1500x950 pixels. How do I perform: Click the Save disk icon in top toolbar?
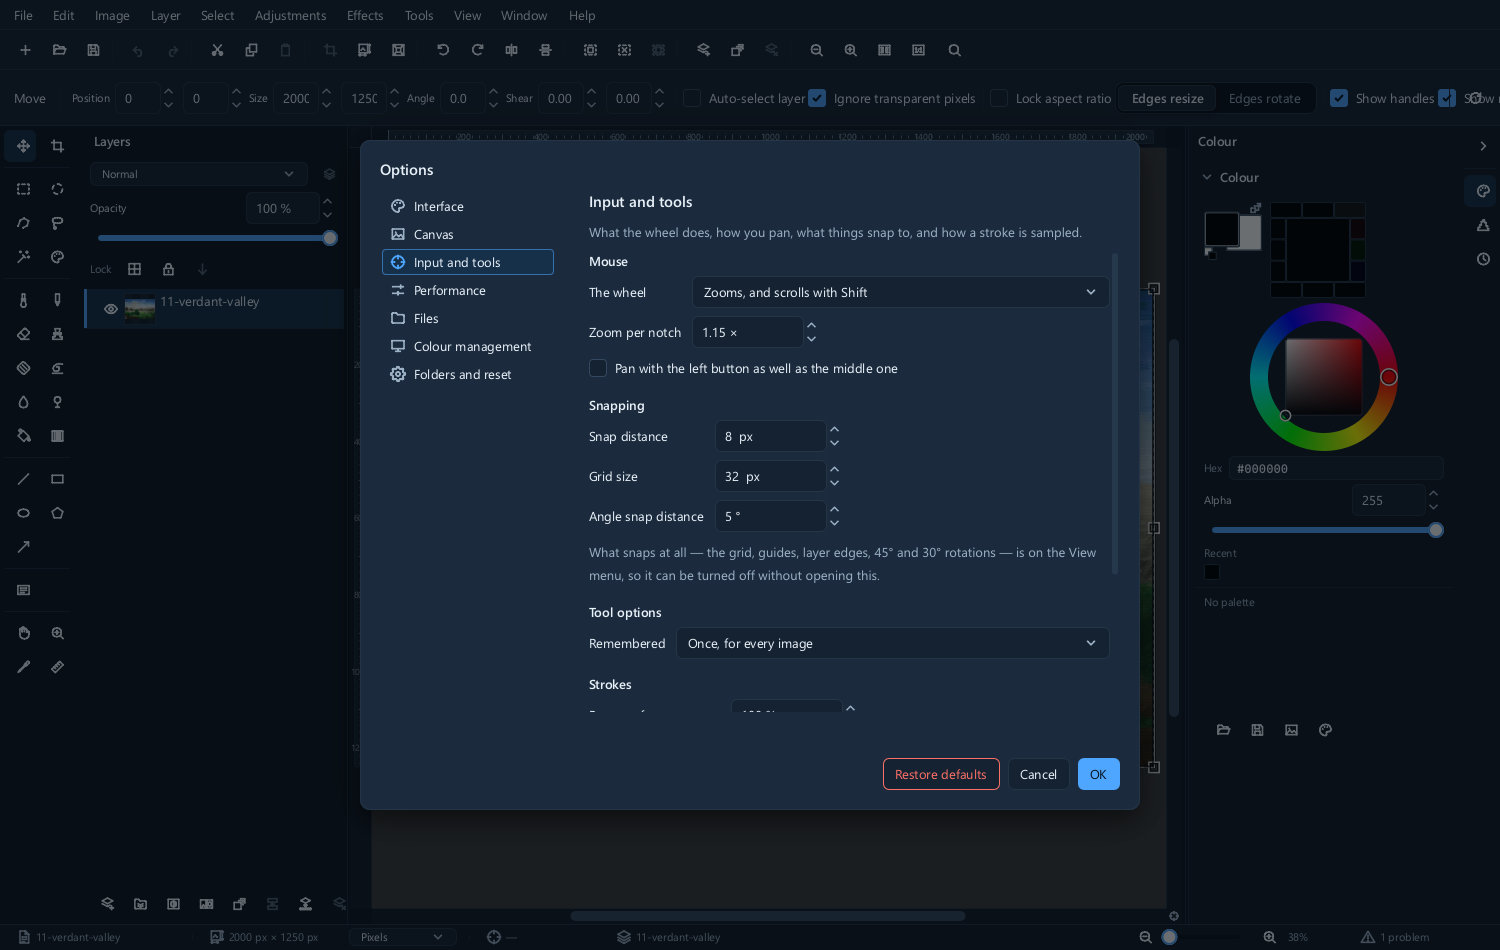click(93, 50)
